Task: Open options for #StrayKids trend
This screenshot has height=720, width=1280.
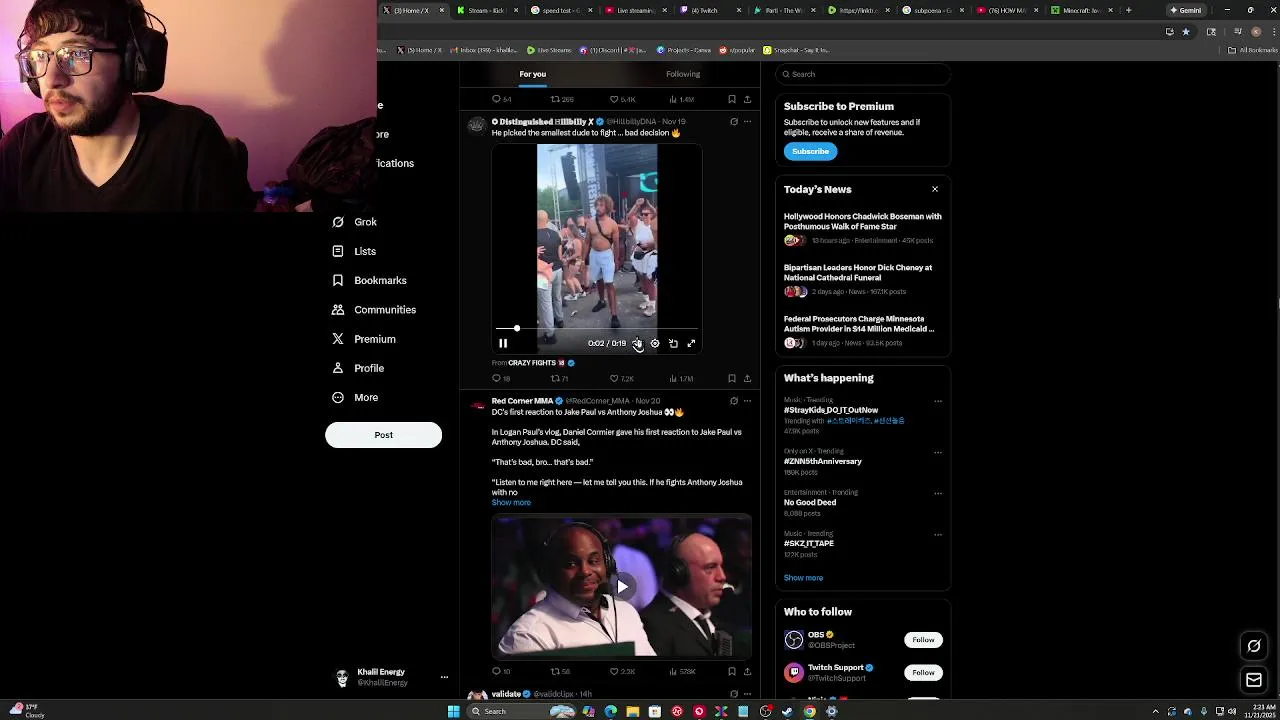Action: tap(938, 401)
